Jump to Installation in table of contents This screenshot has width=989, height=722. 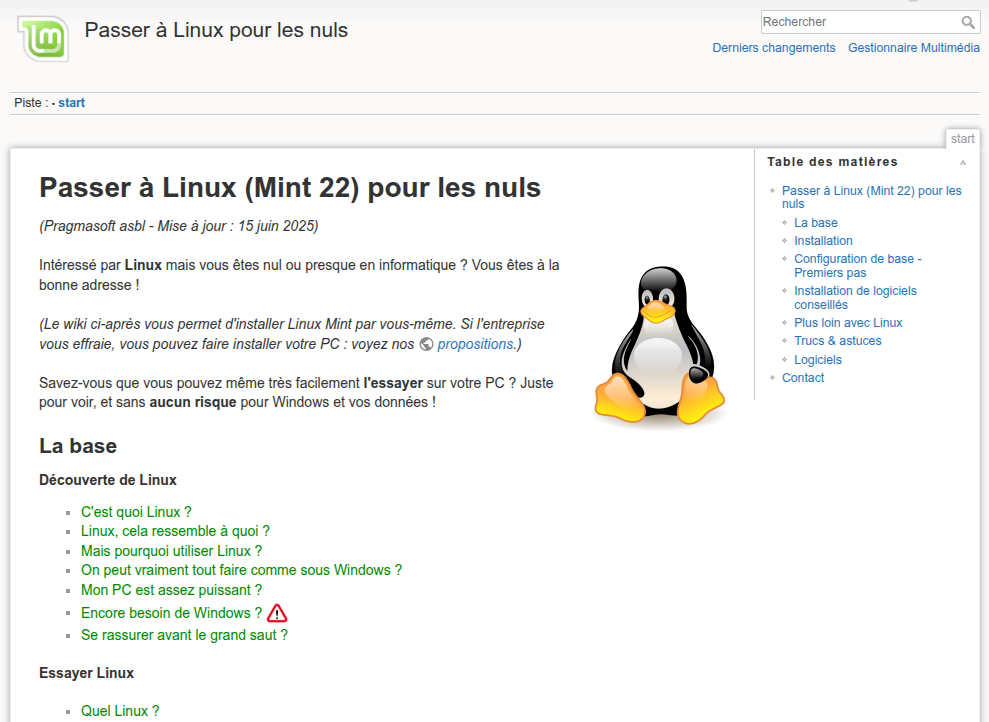[823, 241]
